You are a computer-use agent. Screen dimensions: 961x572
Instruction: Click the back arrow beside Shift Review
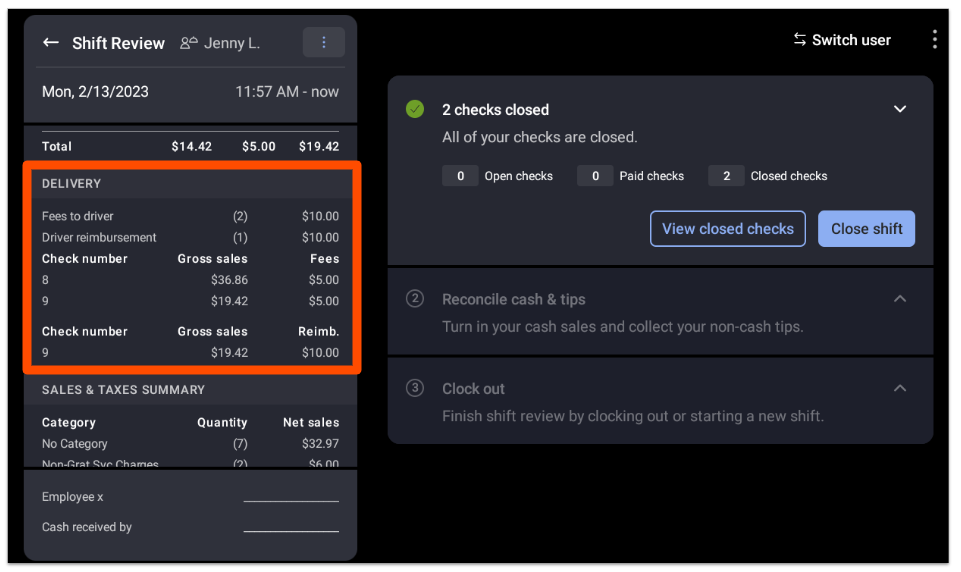pyautogui.click(x=51, y=43)
